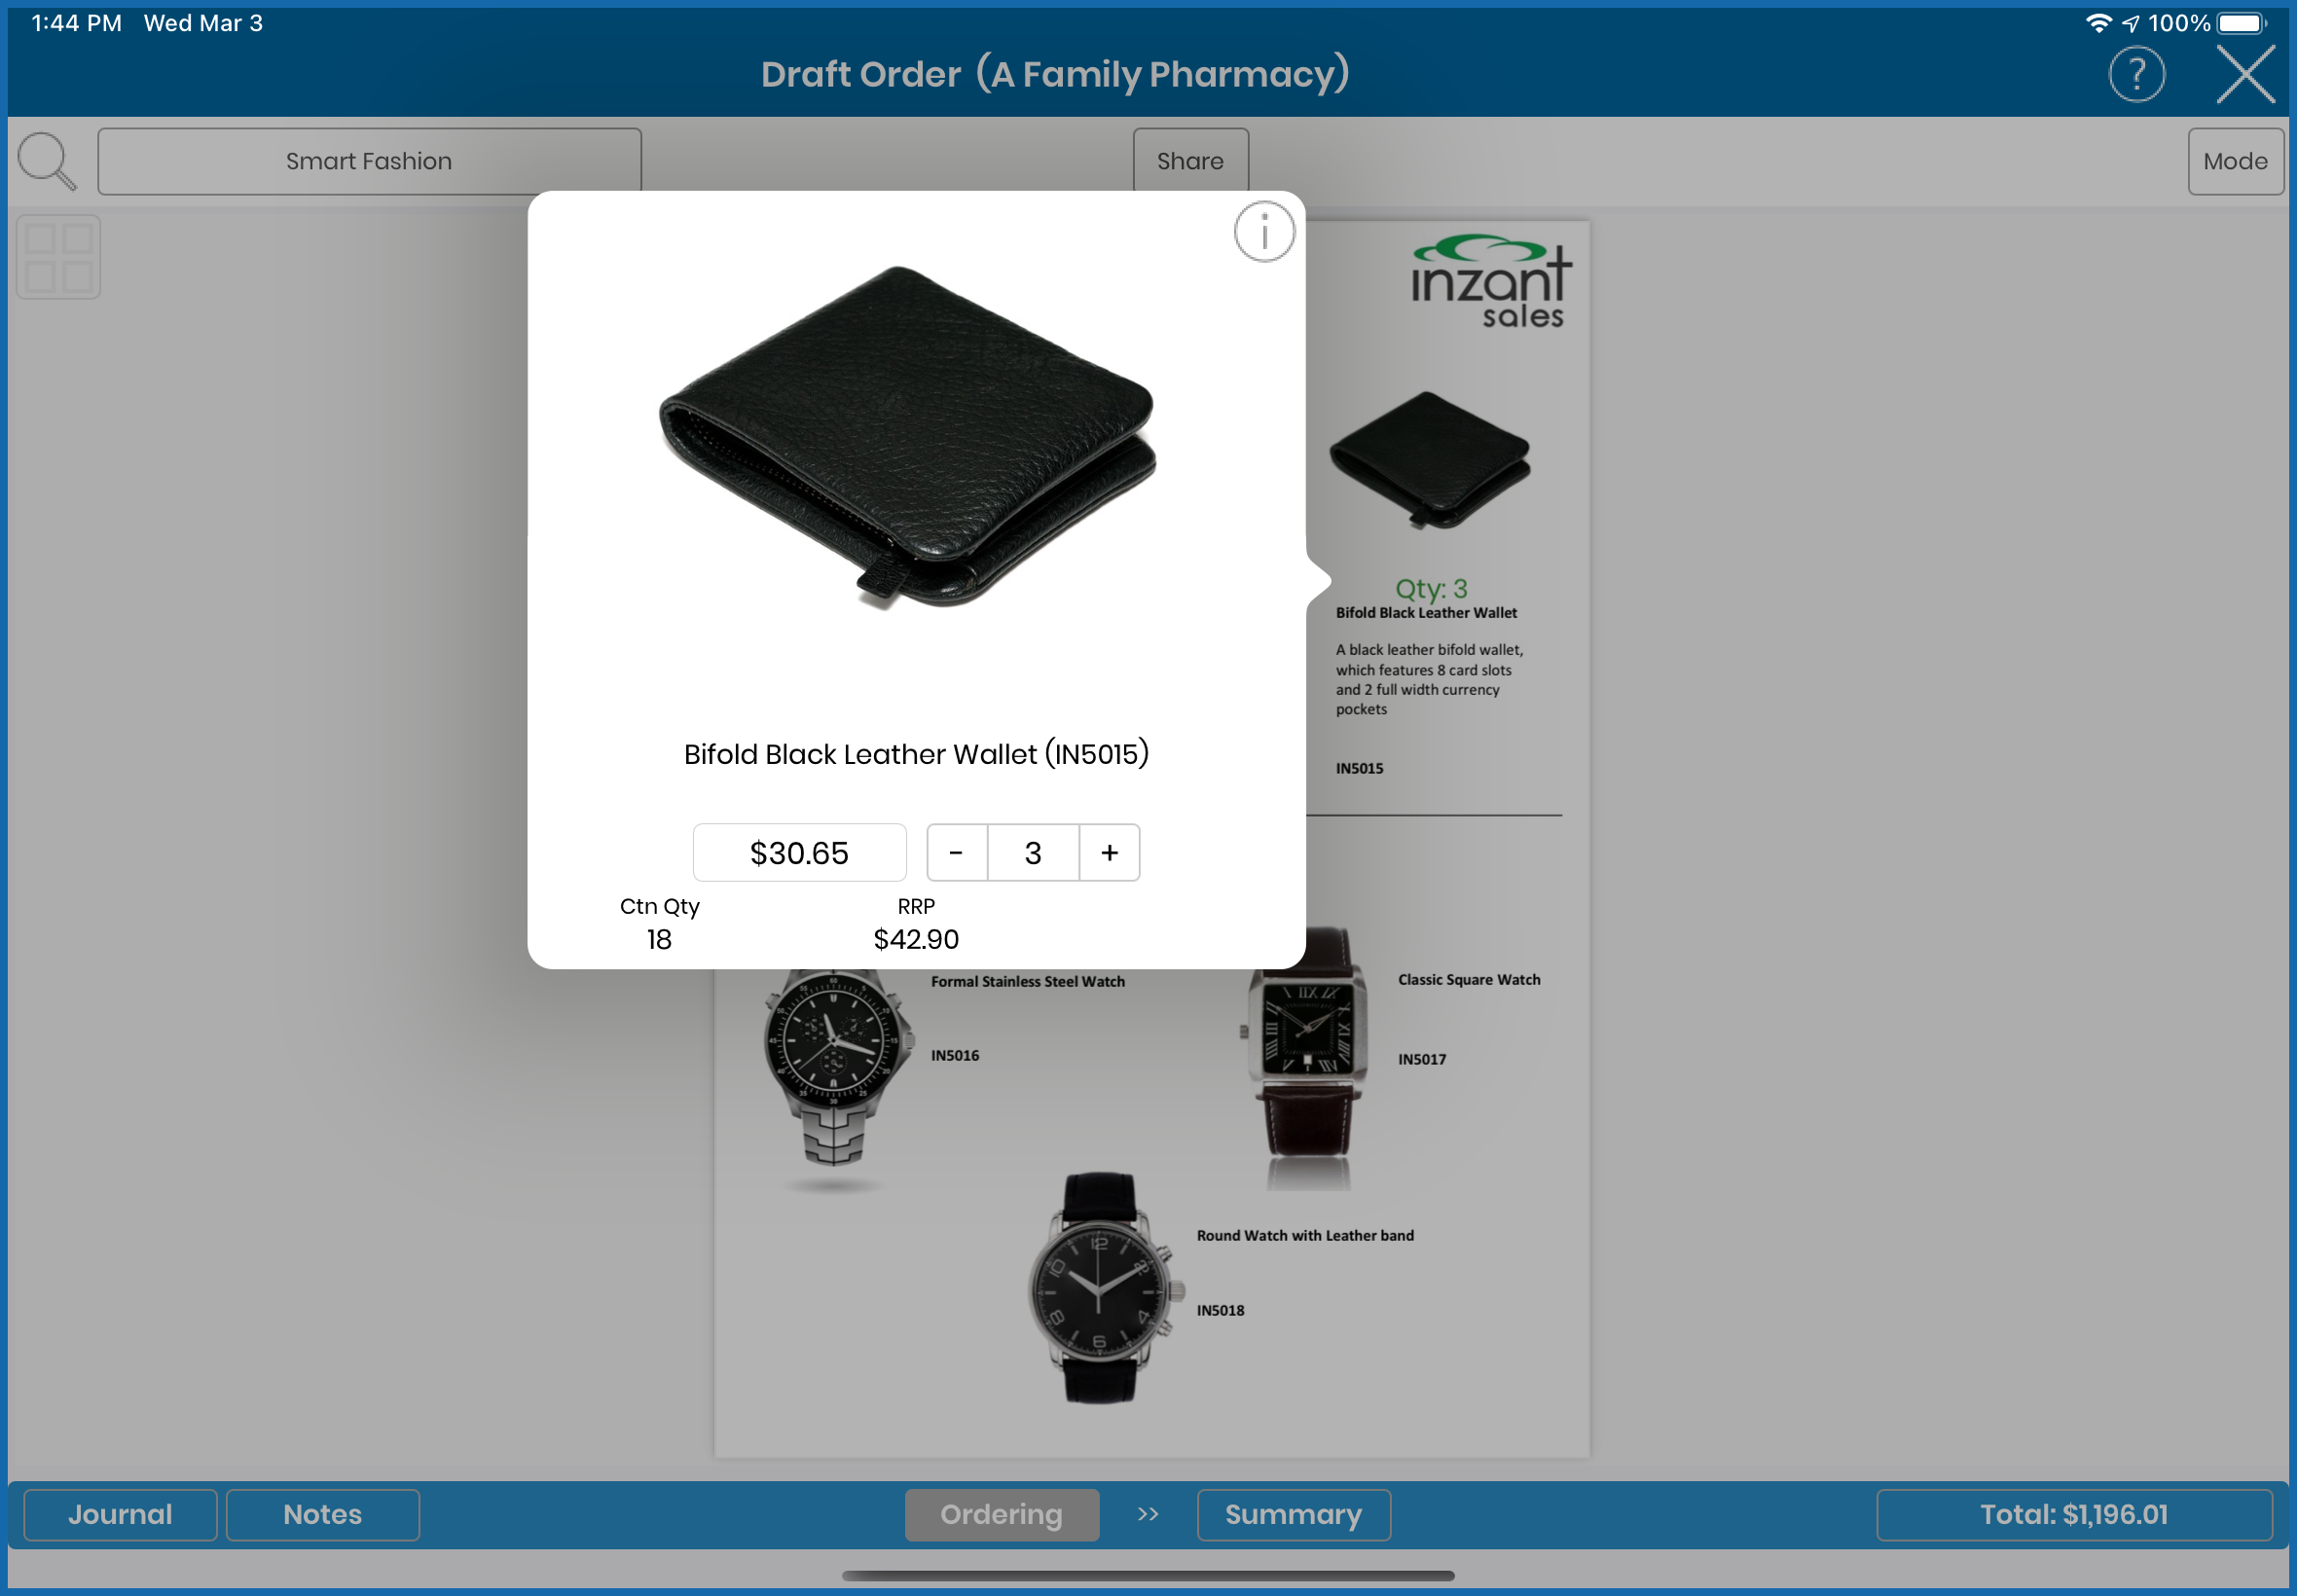Open the product info icon in popup
This screenshot has width=2297, height=1596.
pos(1264,232)
